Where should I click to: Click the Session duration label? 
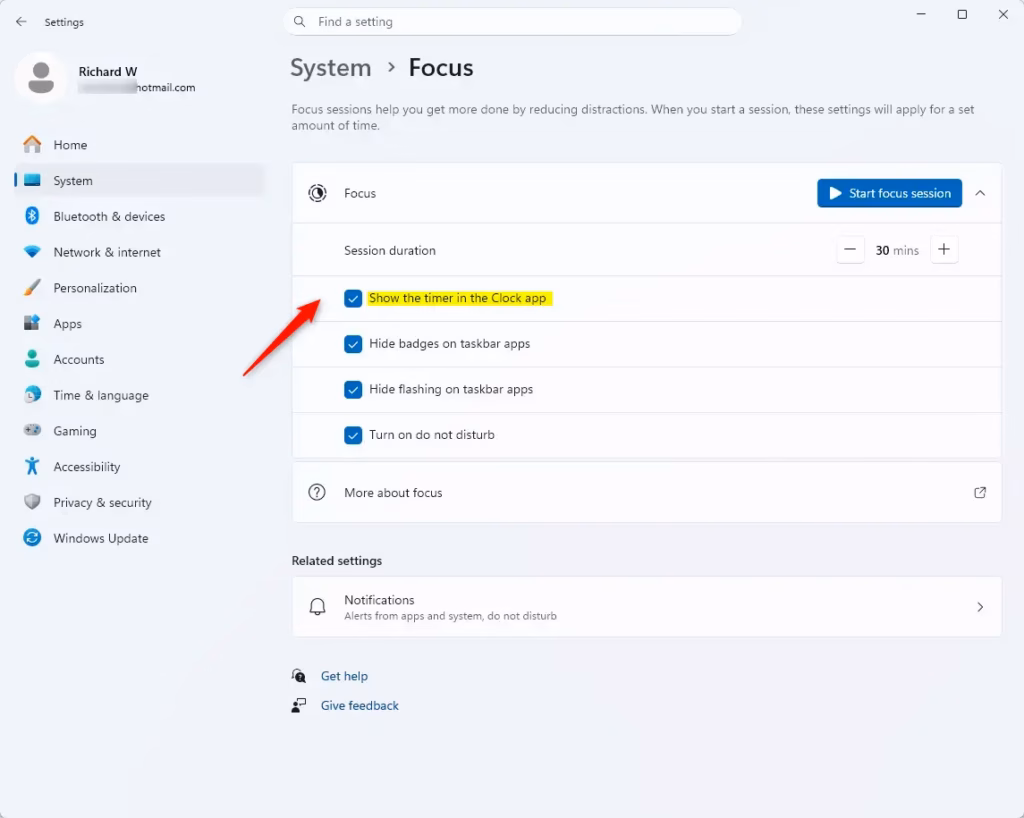pyautogui.click(x=389, y=250)
